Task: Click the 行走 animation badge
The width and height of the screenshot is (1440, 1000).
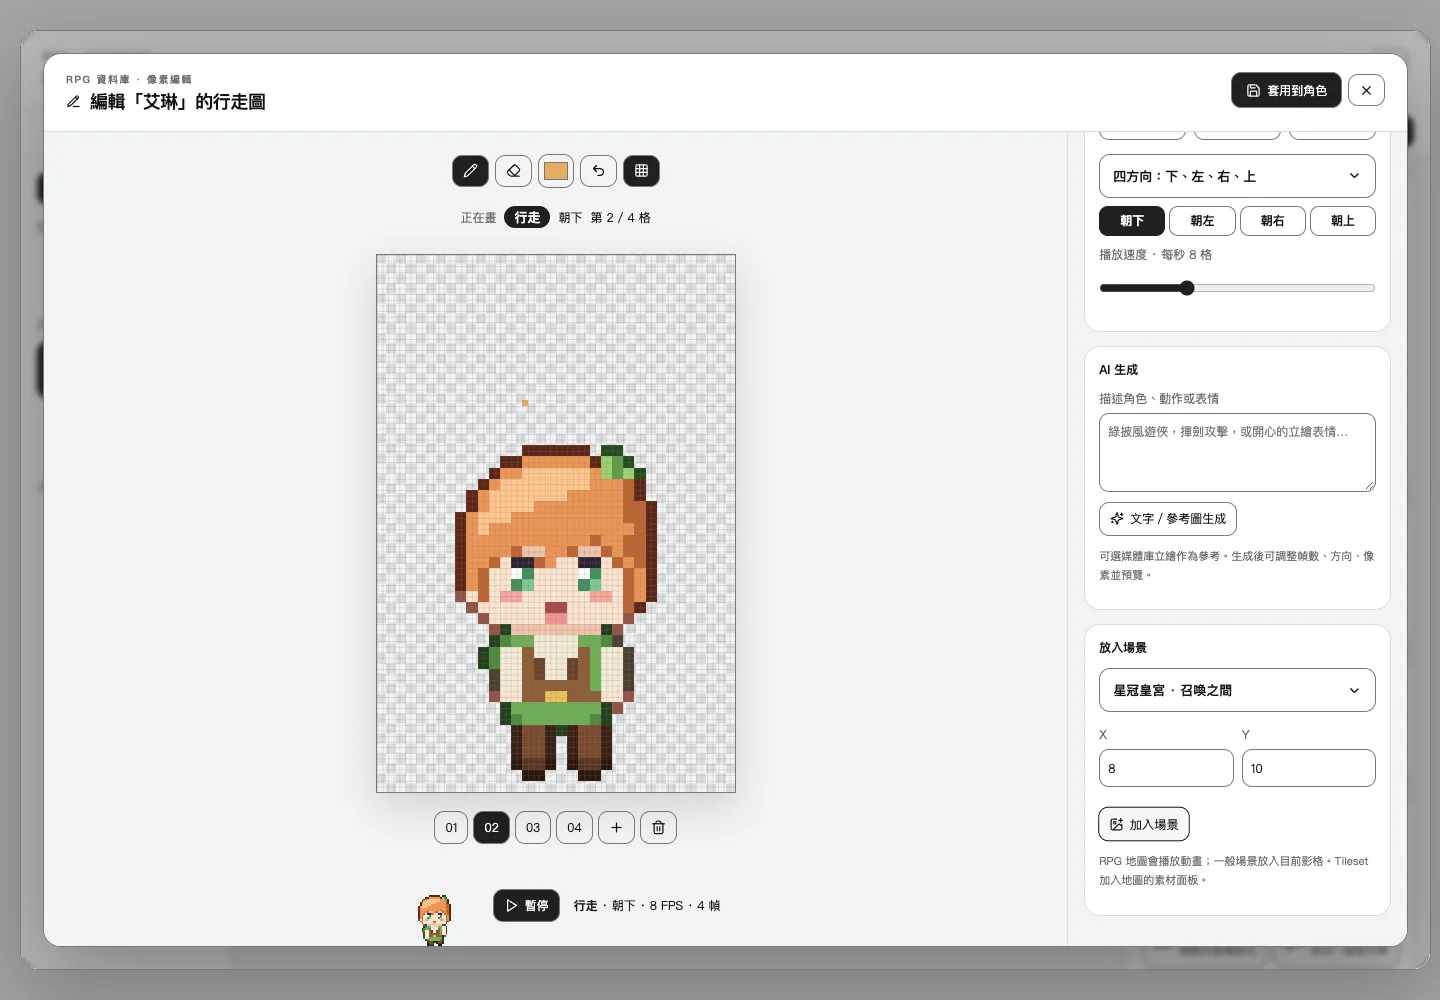Action: (527, 217)
